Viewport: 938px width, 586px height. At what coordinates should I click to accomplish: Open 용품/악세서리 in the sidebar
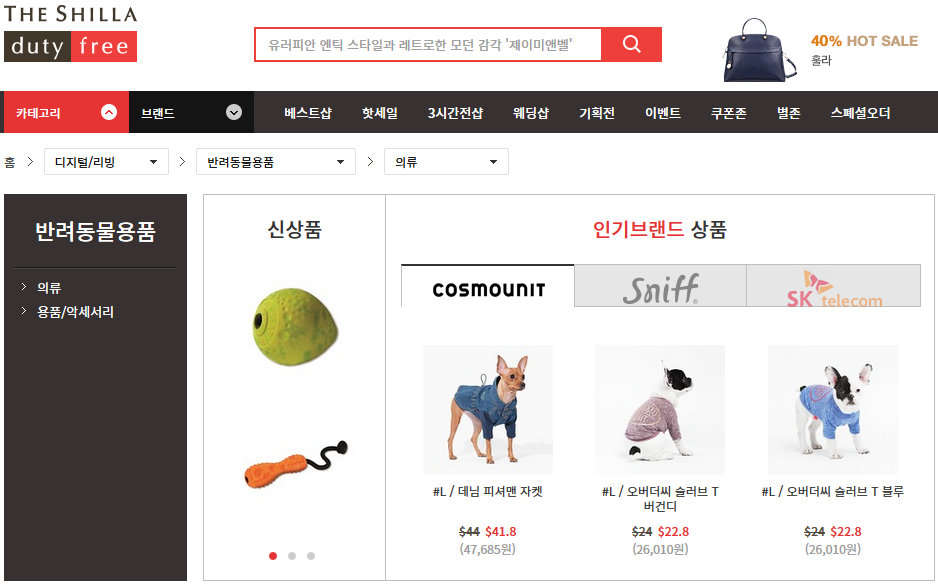[x=75, y=312]
